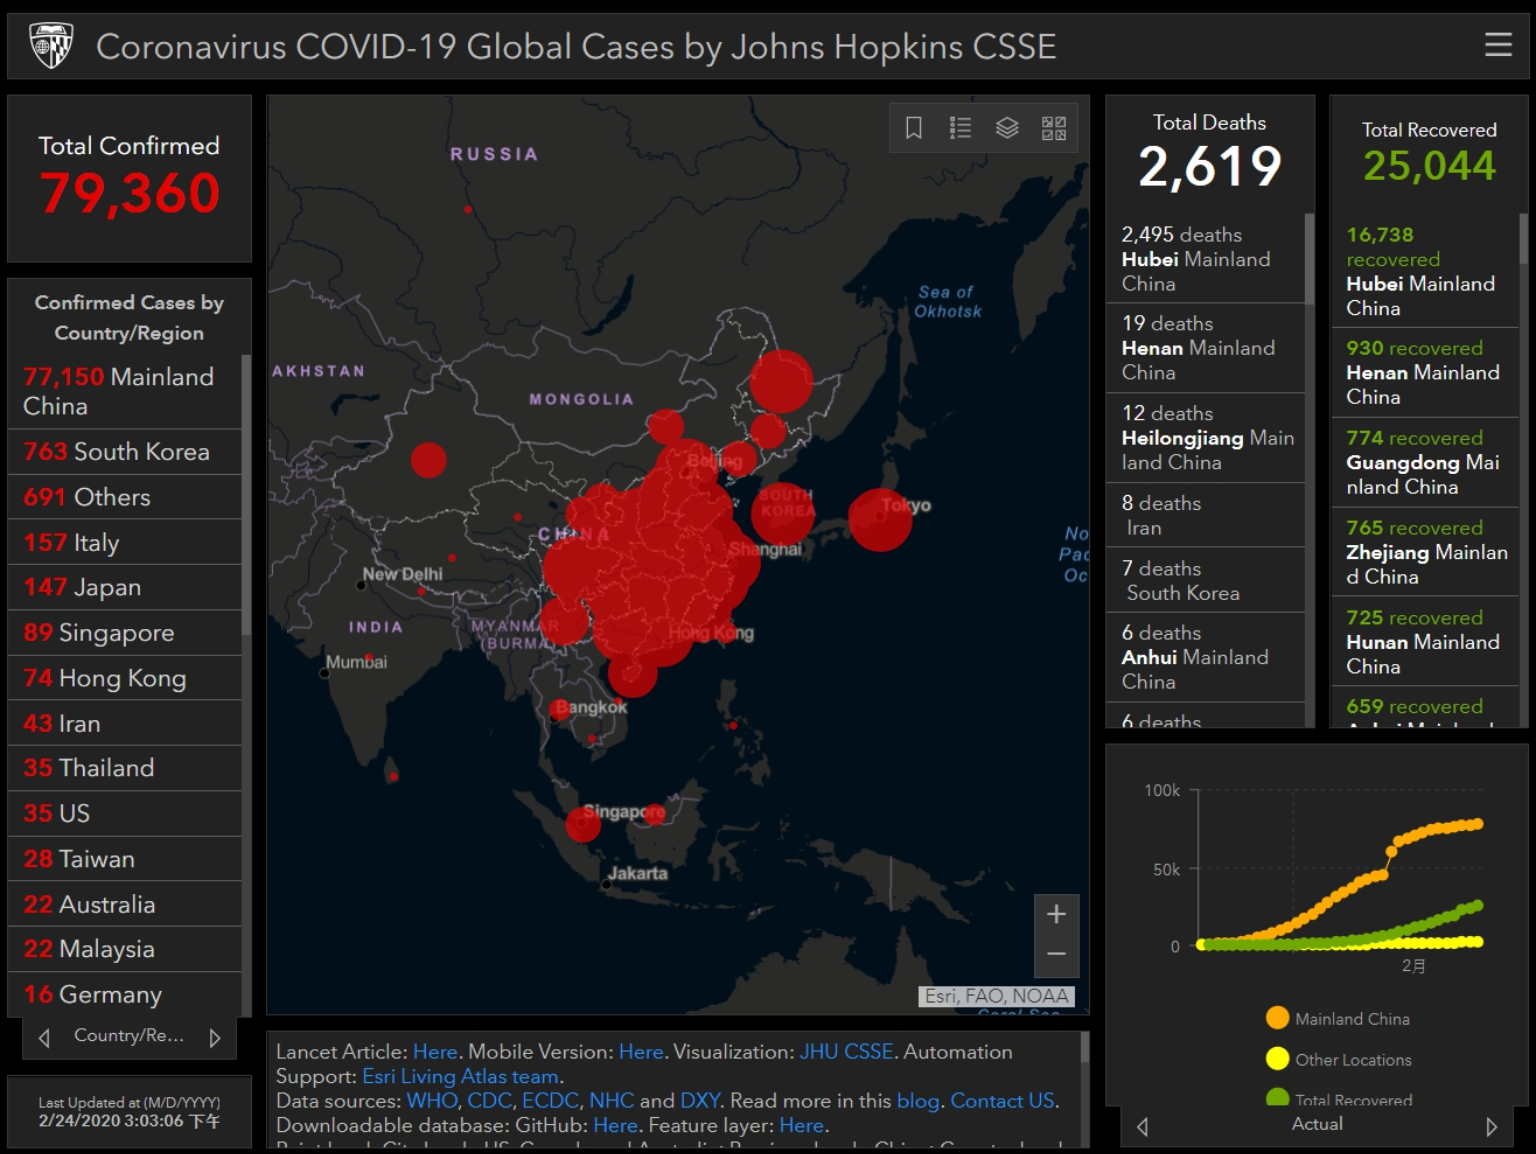Zoom in on the map
Screen dimensions: 1536x1154
(1056, 914)
